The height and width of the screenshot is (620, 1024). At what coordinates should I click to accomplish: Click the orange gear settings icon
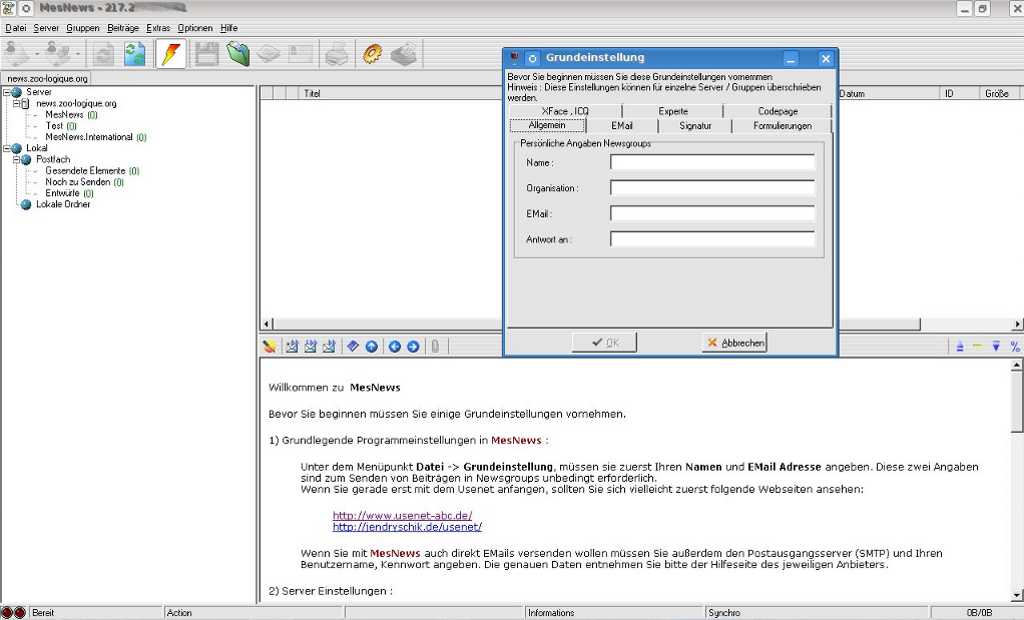click(x=372, y=54)
